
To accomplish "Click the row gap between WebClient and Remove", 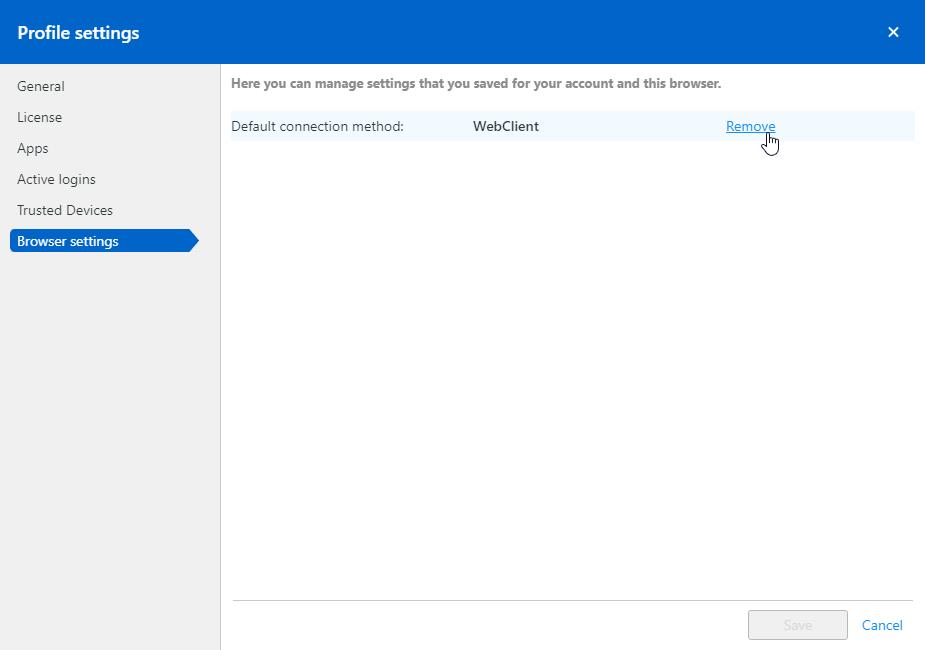I will coord(630,126).
